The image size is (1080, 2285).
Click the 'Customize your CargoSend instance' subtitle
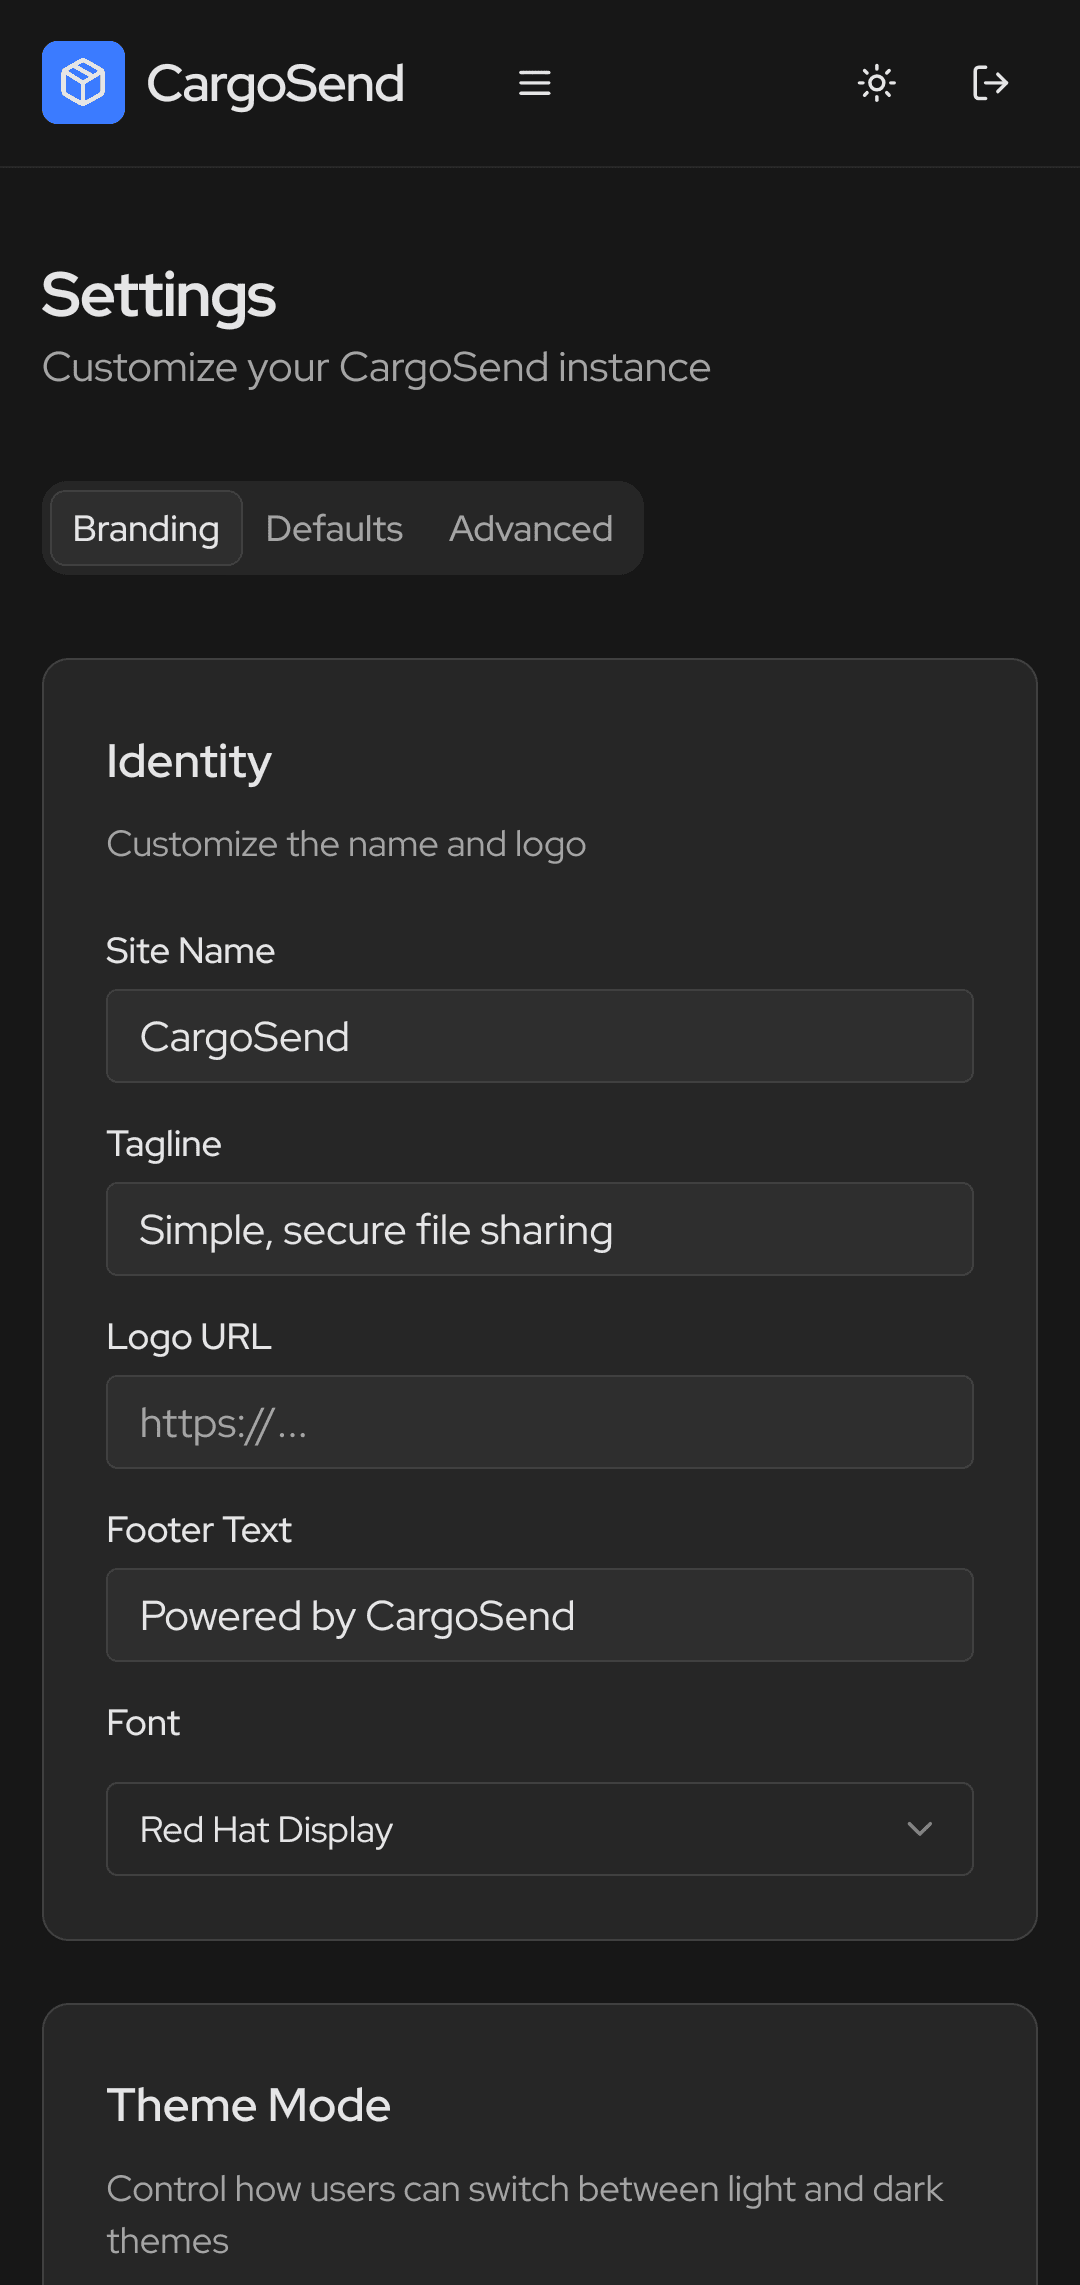(376, 368)
